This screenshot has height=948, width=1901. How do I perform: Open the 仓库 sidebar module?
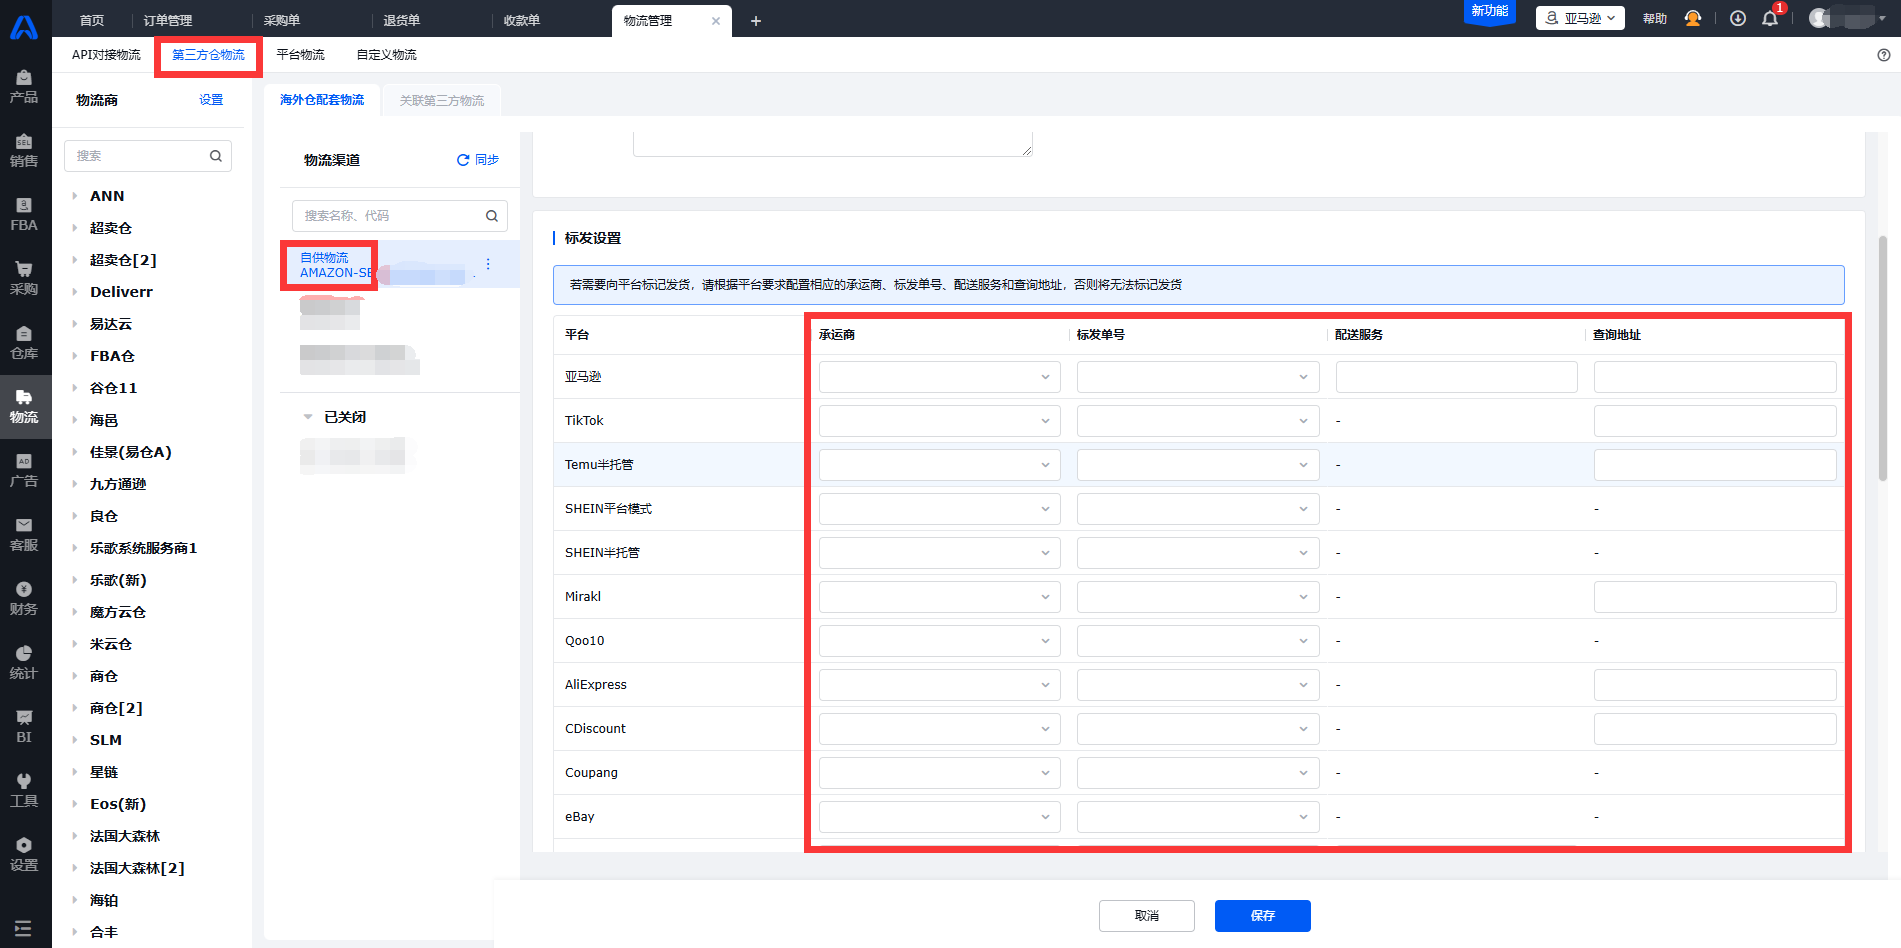pos(24,343)
